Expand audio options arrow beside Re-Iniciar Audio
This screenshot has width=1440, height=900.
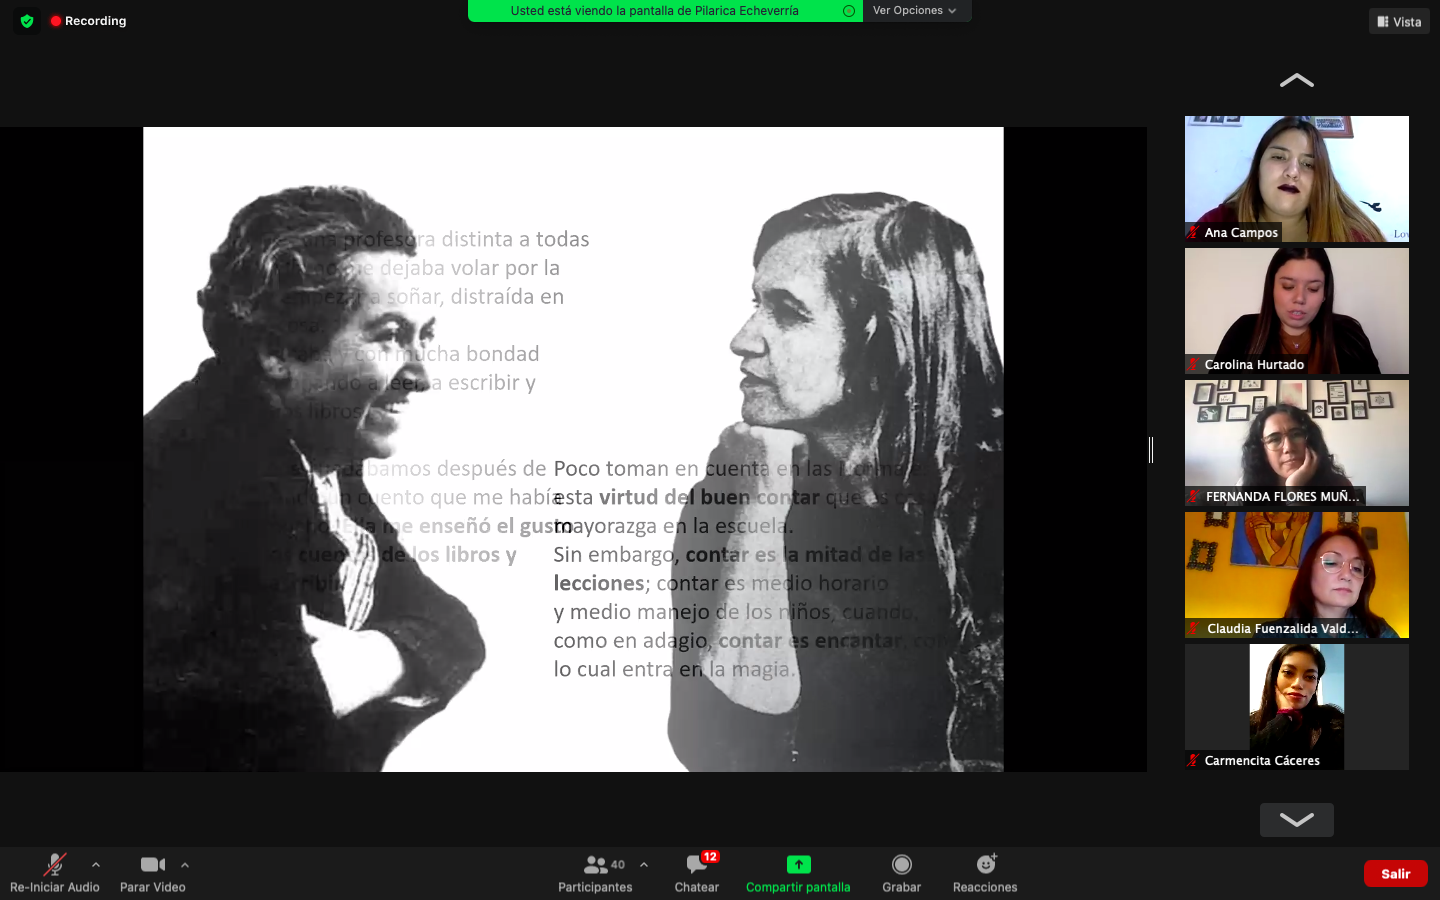[96, 865]
